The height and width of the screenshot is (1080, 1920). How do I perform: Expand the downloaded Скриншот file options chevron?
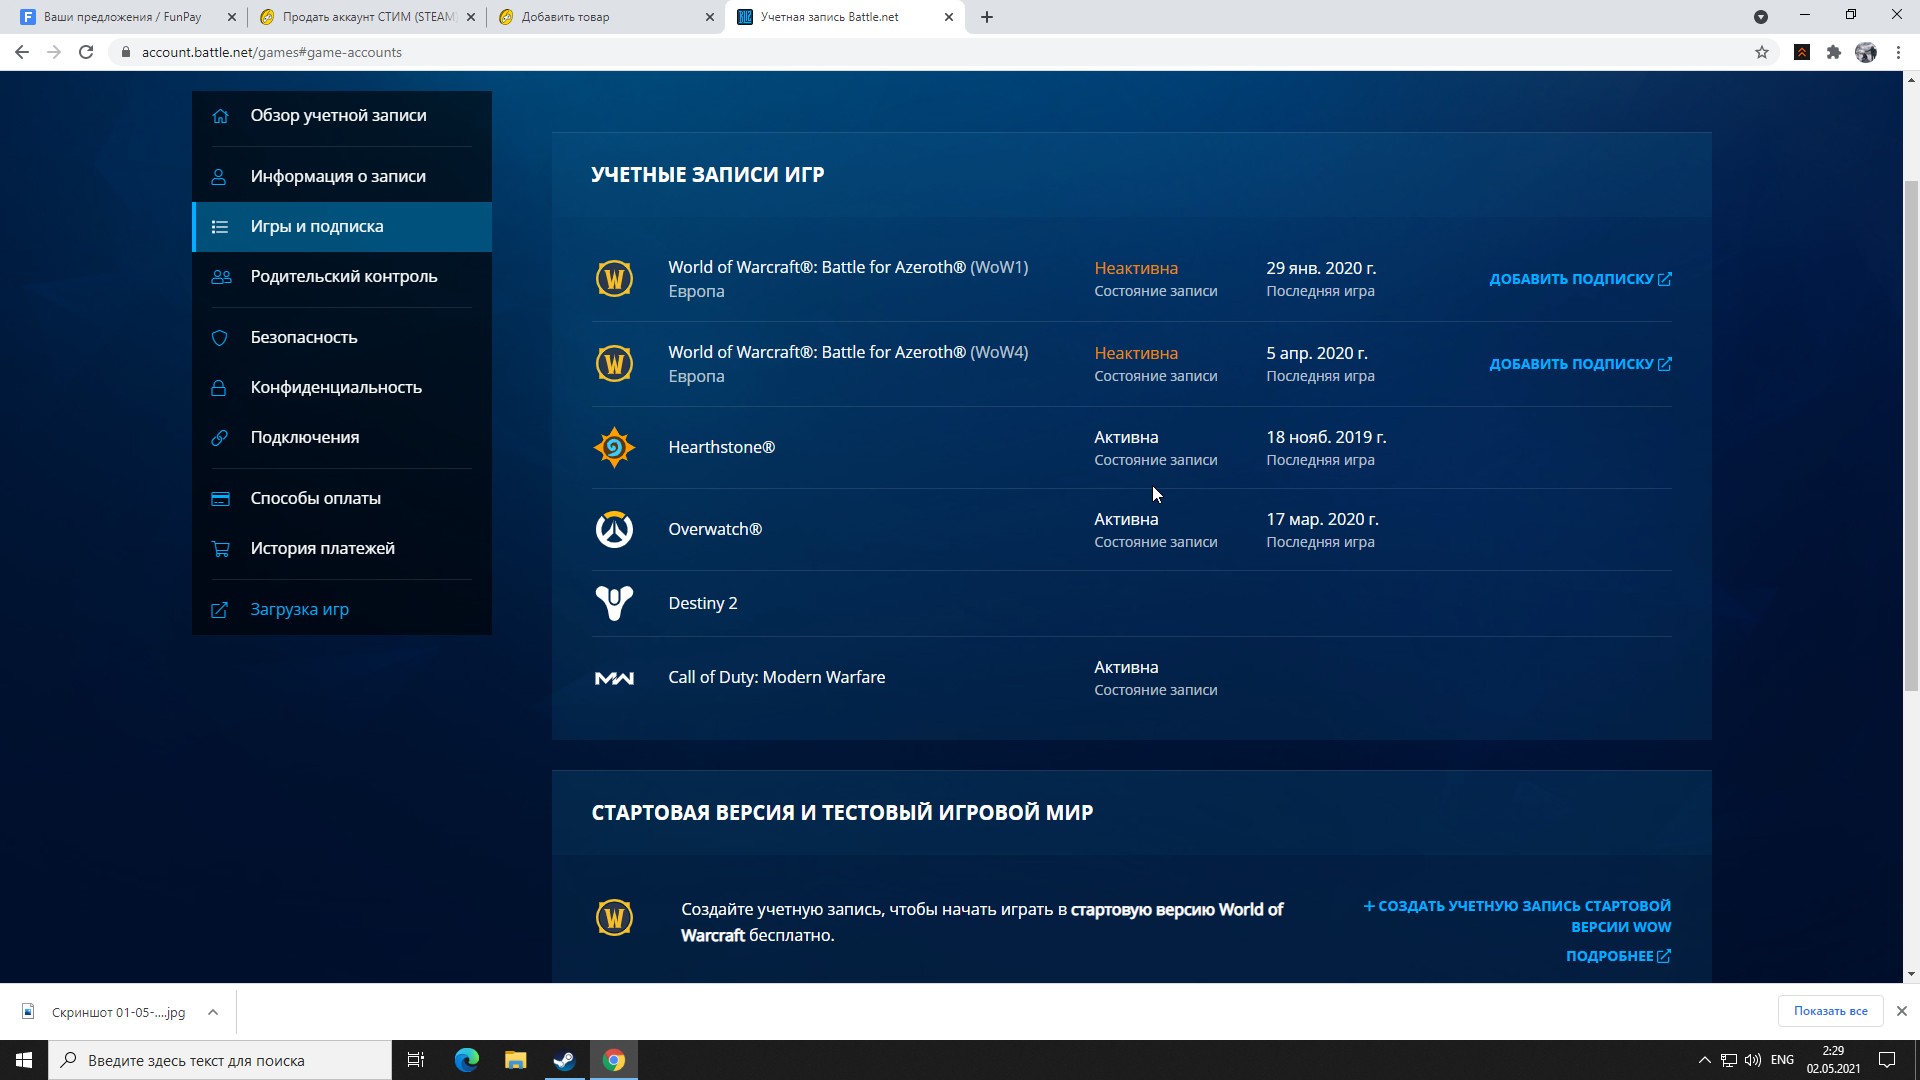point(213,1012)
